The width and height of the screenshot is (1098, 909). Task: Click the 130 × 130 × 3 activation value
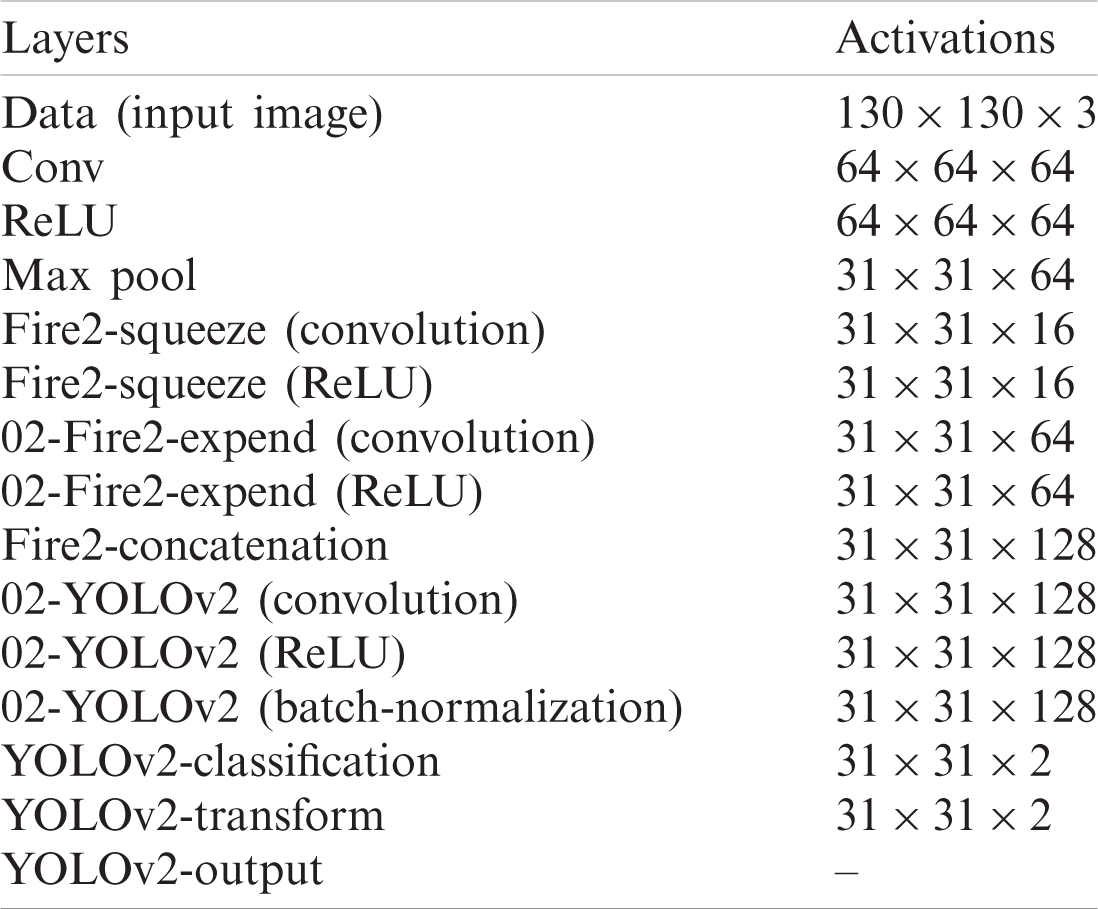pyautogui.click(x=956, y=115)
